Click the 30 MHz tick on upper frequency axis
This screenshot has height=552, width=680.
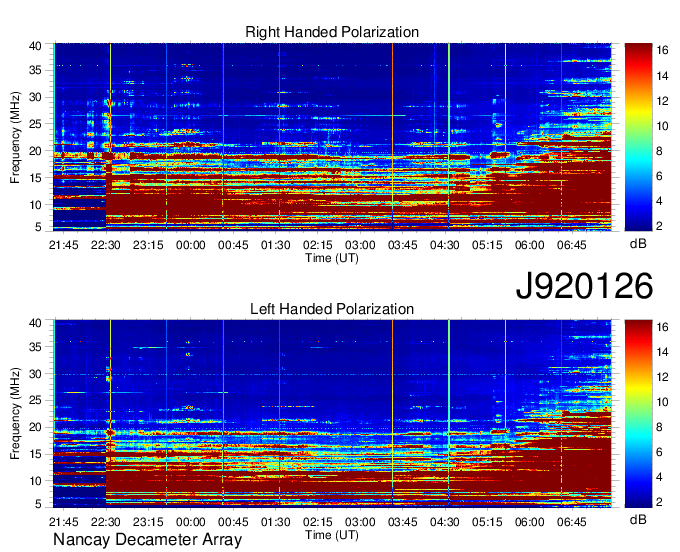pyautogui.click(x=35, y=97)
